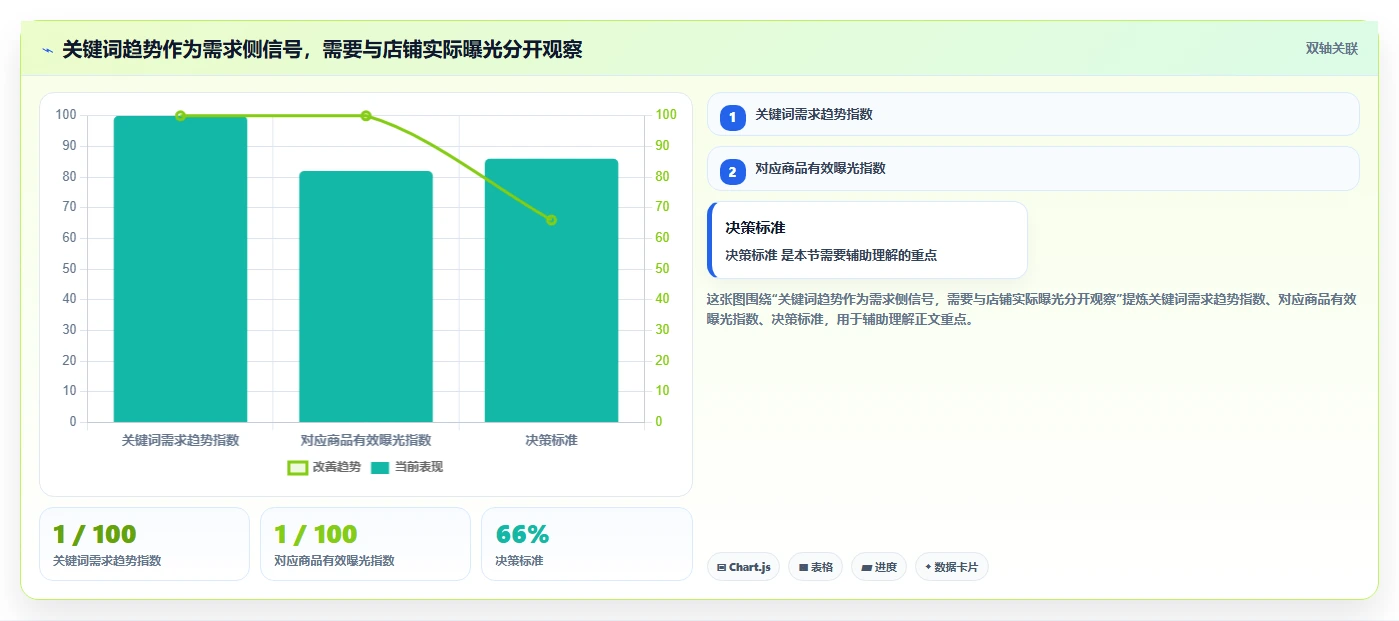
Task: Click the sparkle icon in 数据卡片 tag
Action: tap(929, 567)
